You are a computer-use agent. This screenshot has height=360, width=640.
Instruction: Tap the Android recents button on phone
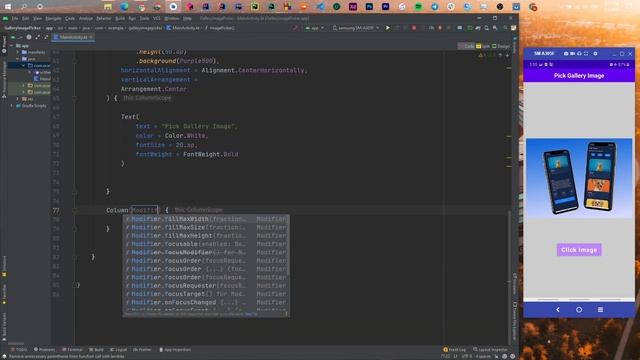tap(600, 310)
